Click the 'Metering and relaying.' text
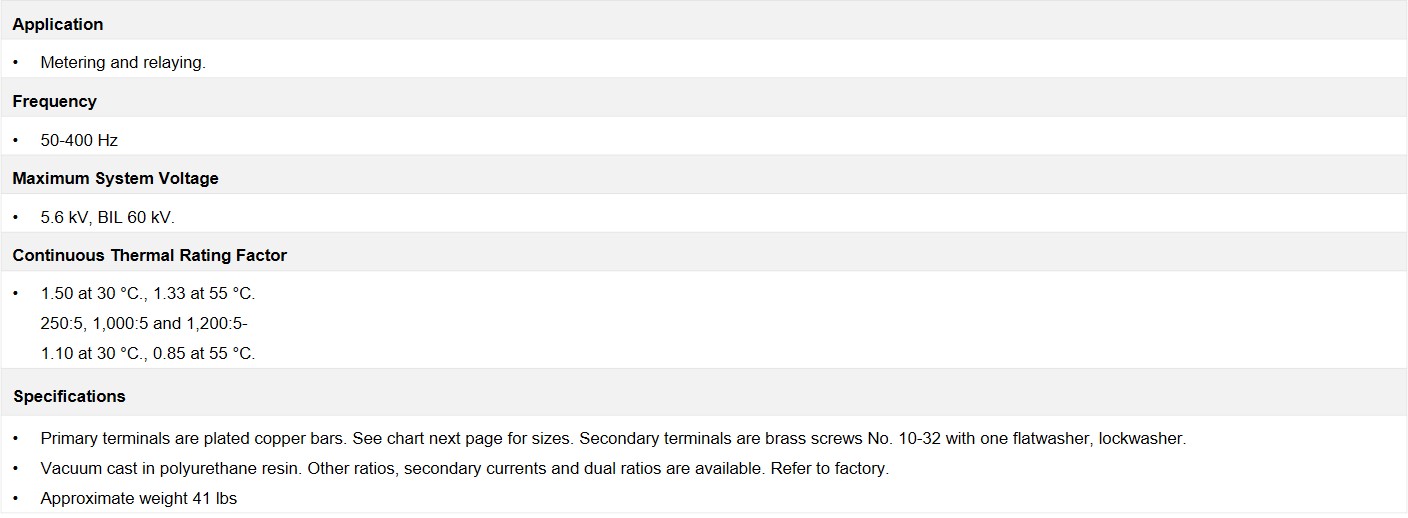 pyautogui.click(x=123, y=62)
